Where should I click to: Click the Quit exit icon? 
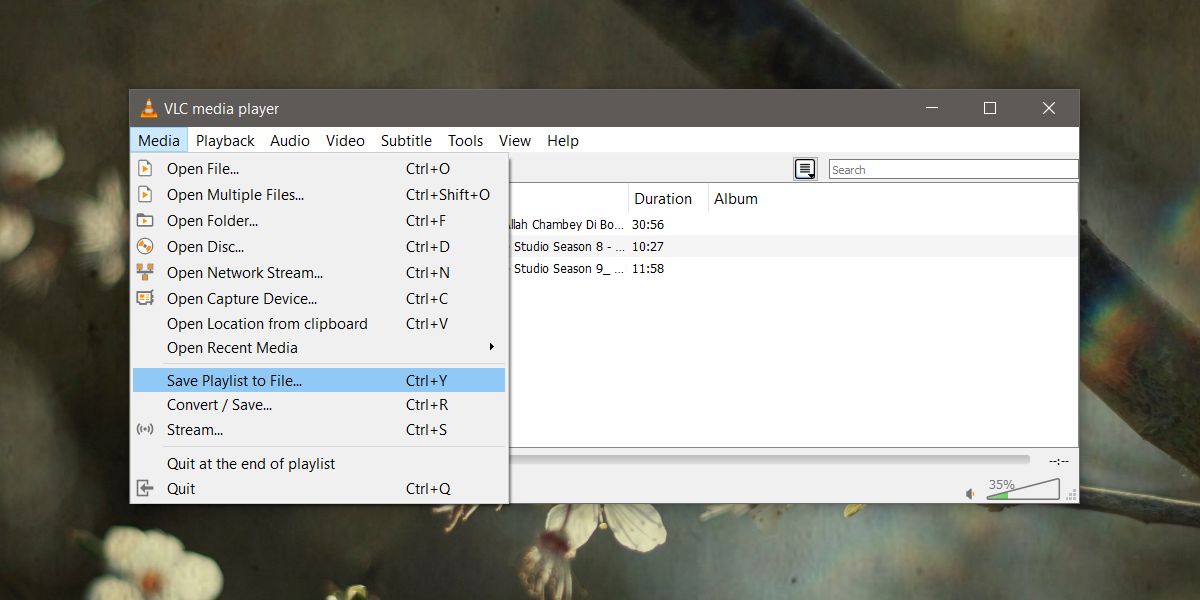[x=145, y=488]
